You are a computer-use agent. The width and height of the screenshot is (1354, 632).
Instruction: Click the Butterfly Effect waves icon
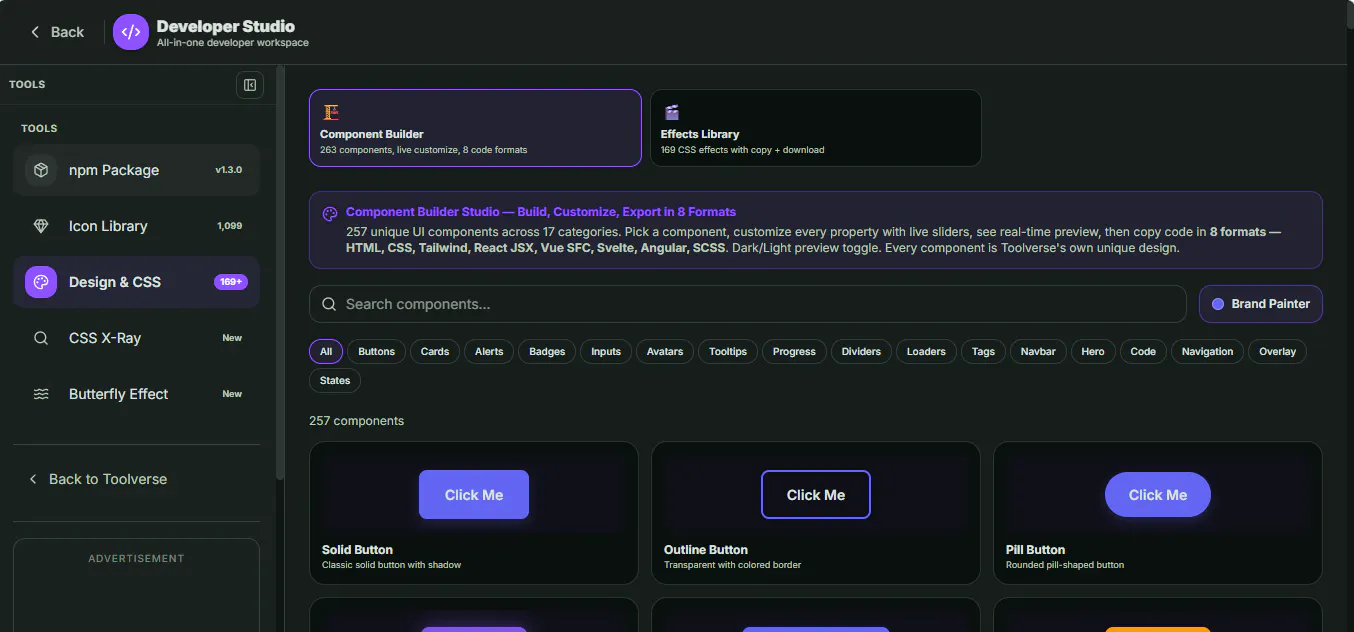click(41, 394)
